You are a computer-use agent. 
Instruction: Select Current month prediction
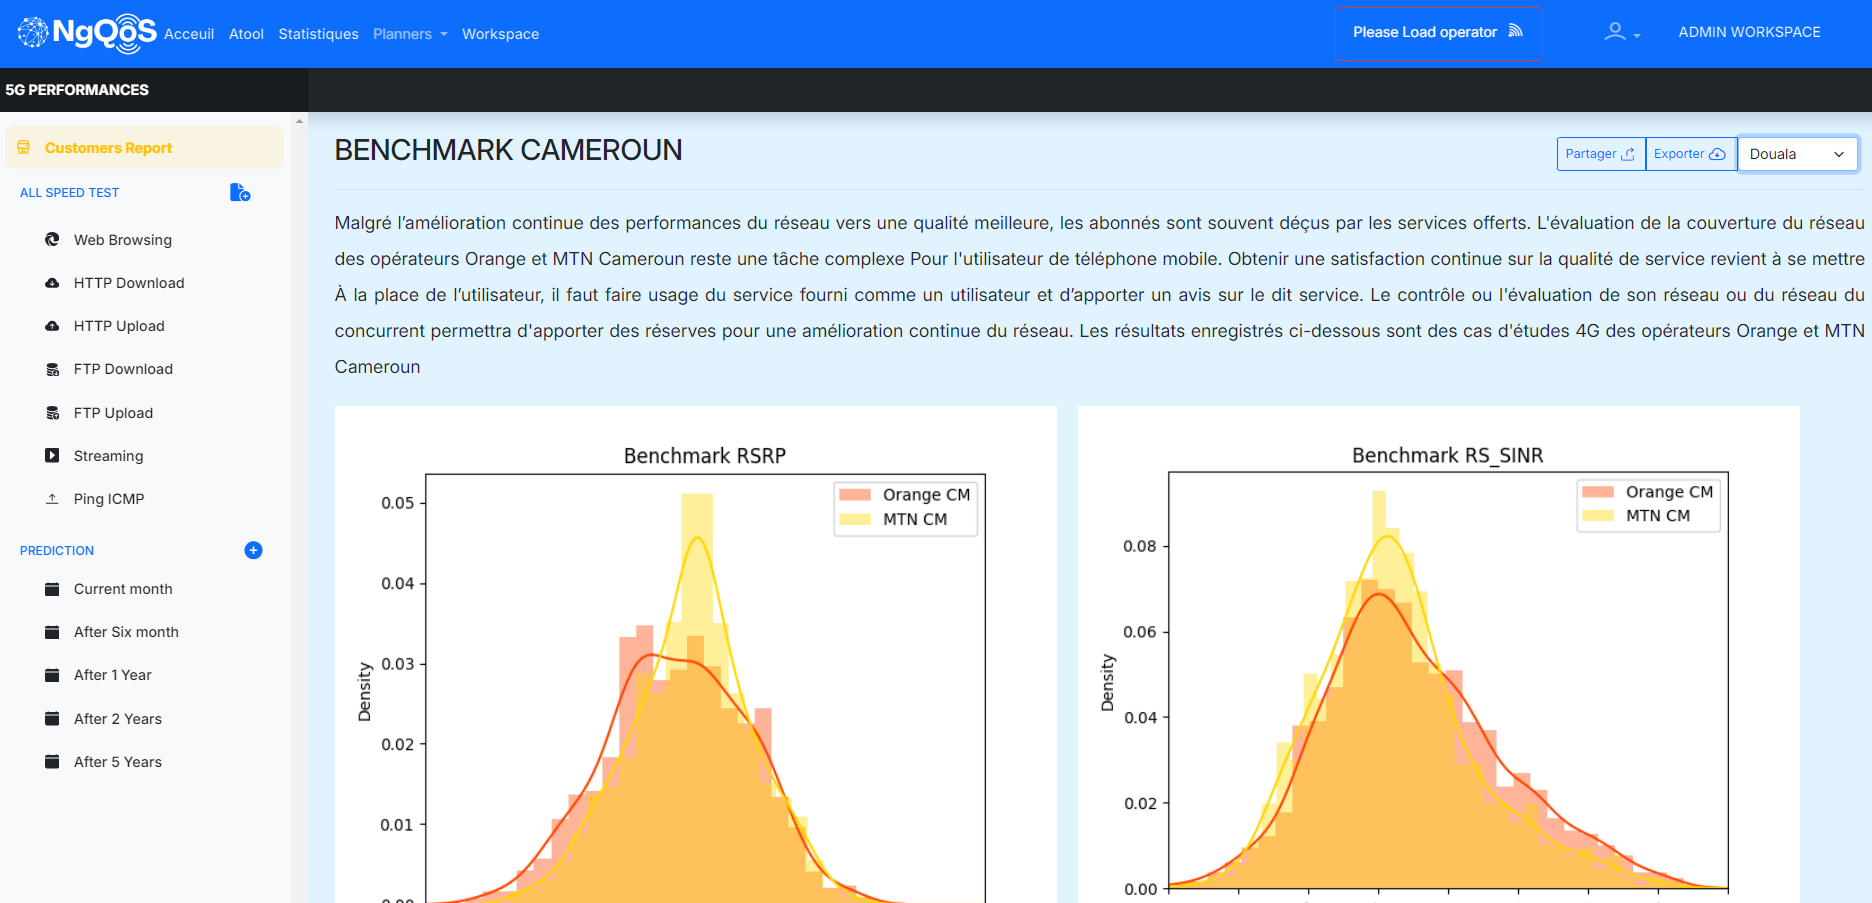(123, 589)
